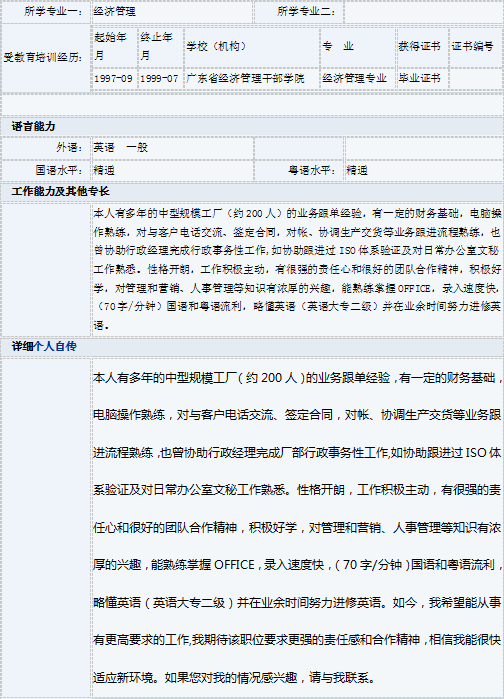Image resolution: width=504 pixels, height=699 pixels.
Task: Click the 国语水平 精通 value
Action: (104, 171)
